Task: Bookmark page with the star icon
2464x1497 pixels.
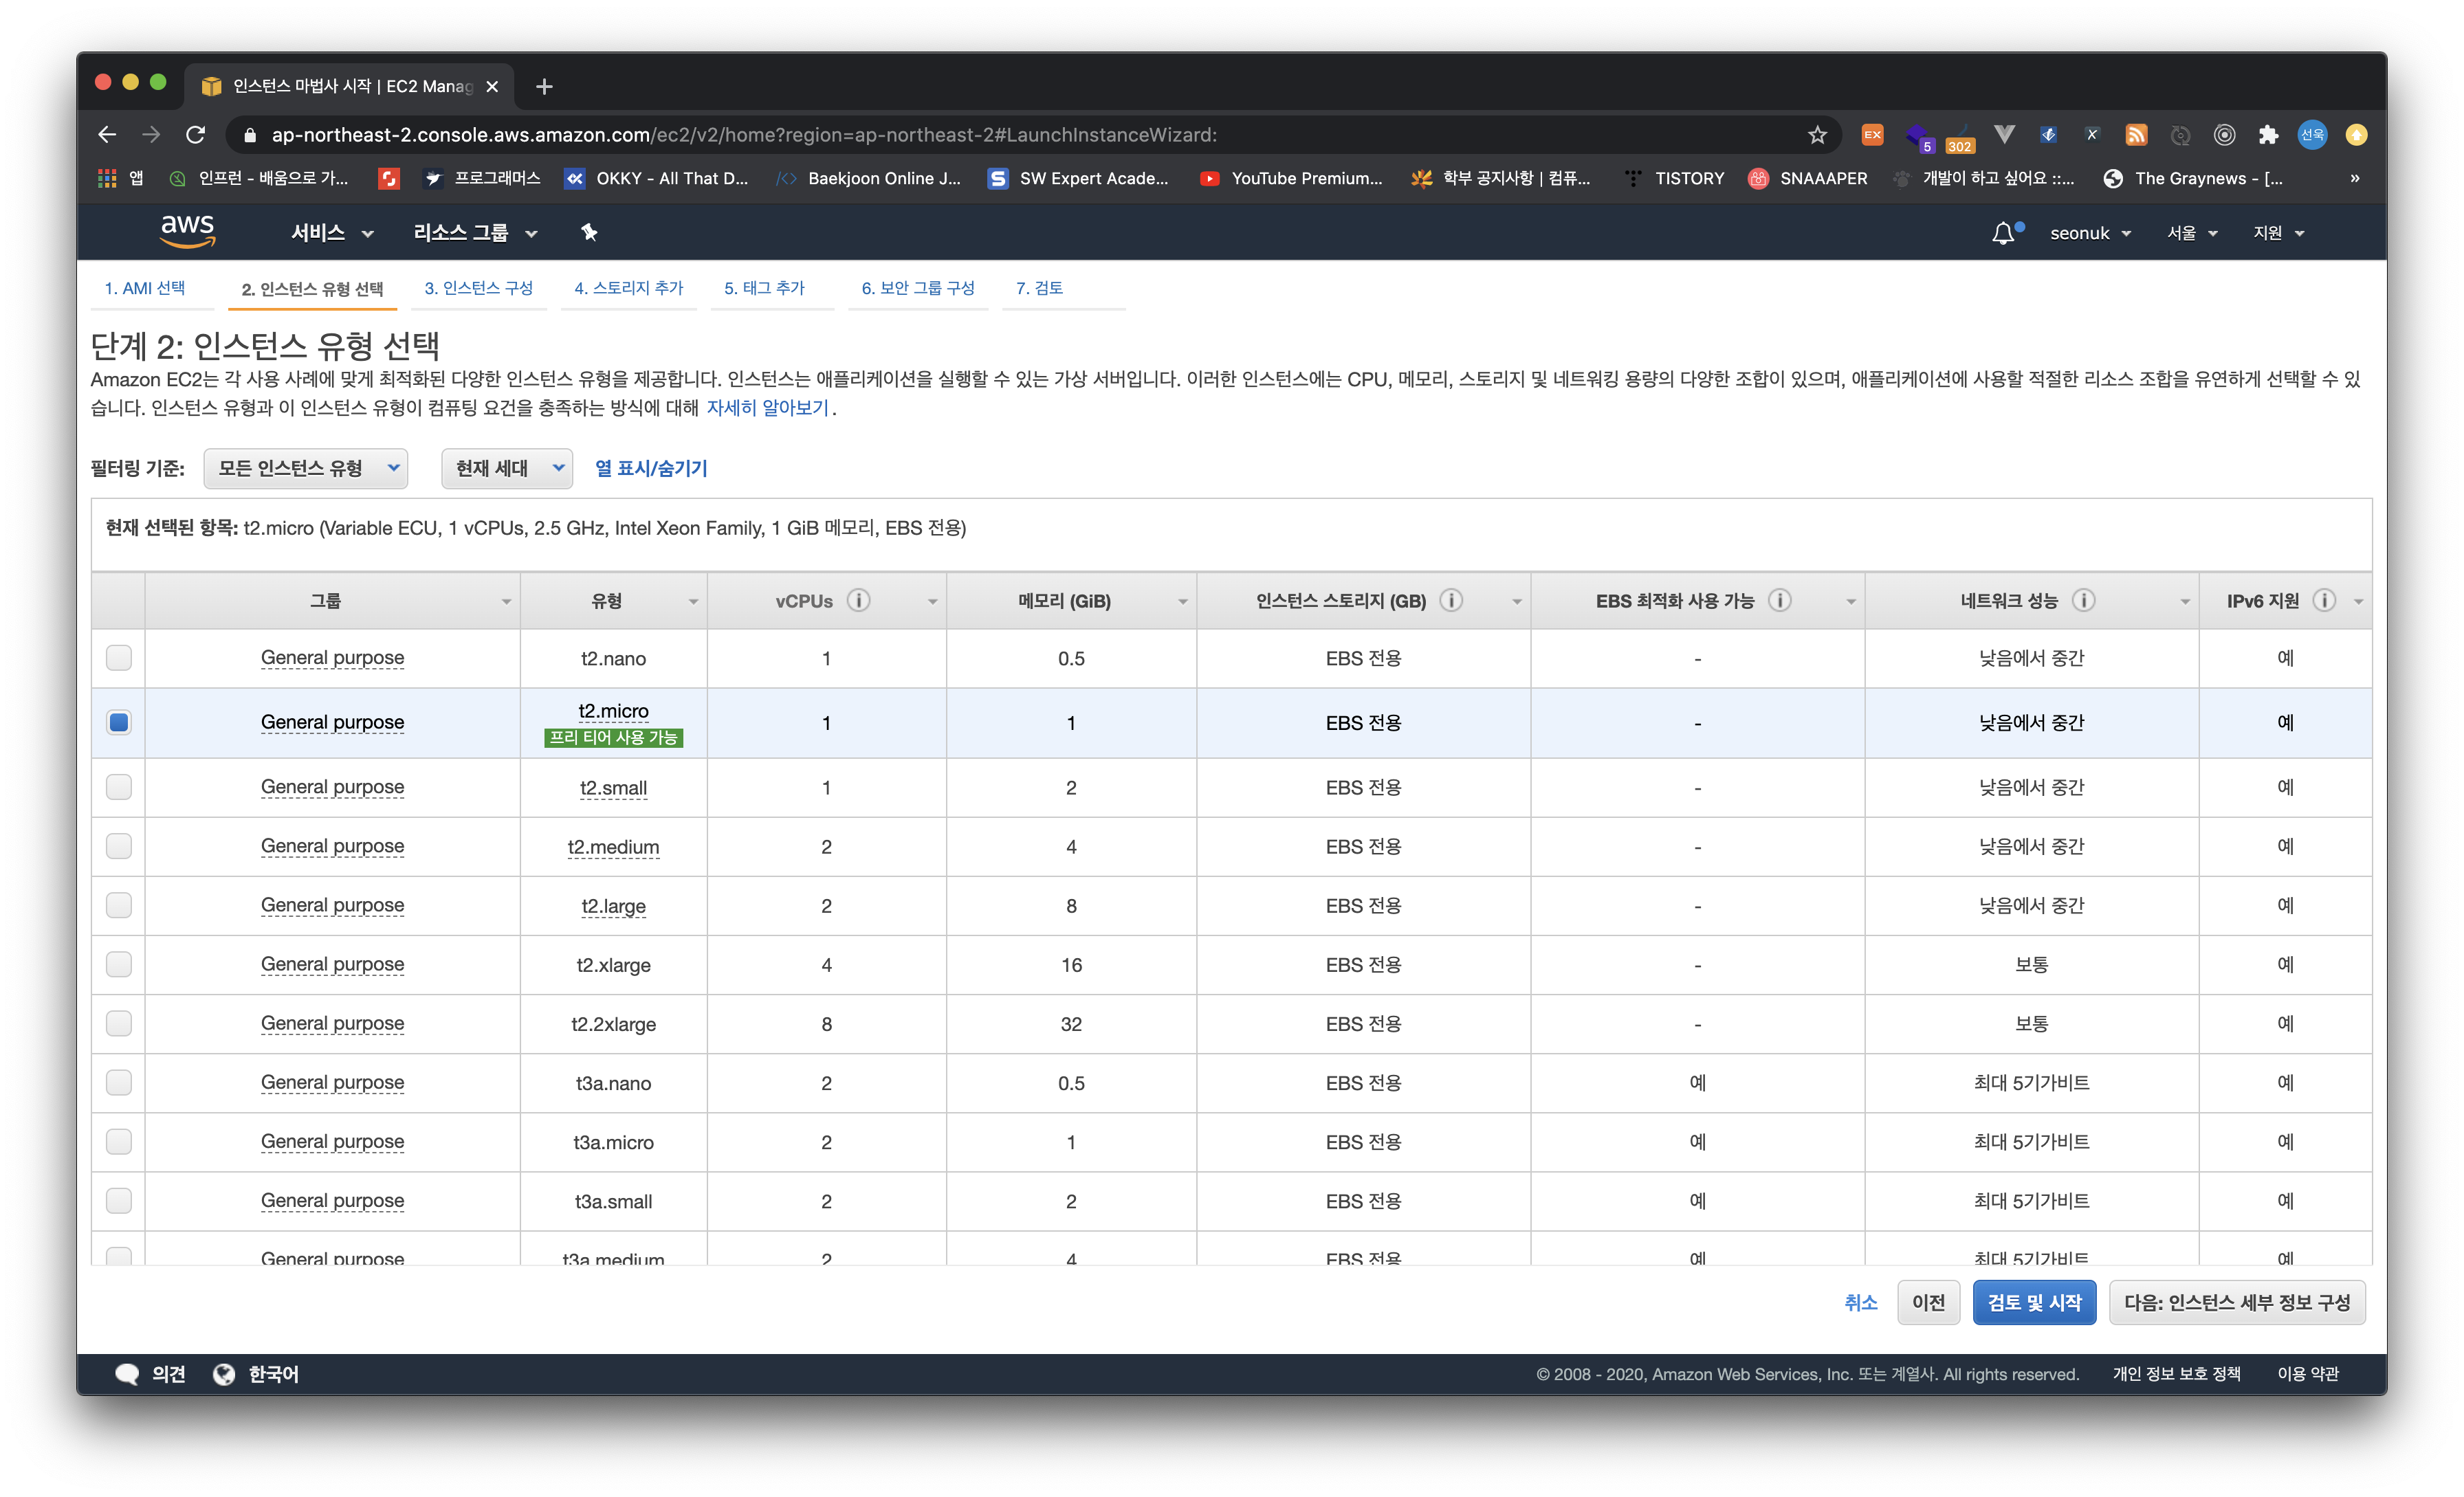Action: pyautogui.click(x=1817, y=135)
